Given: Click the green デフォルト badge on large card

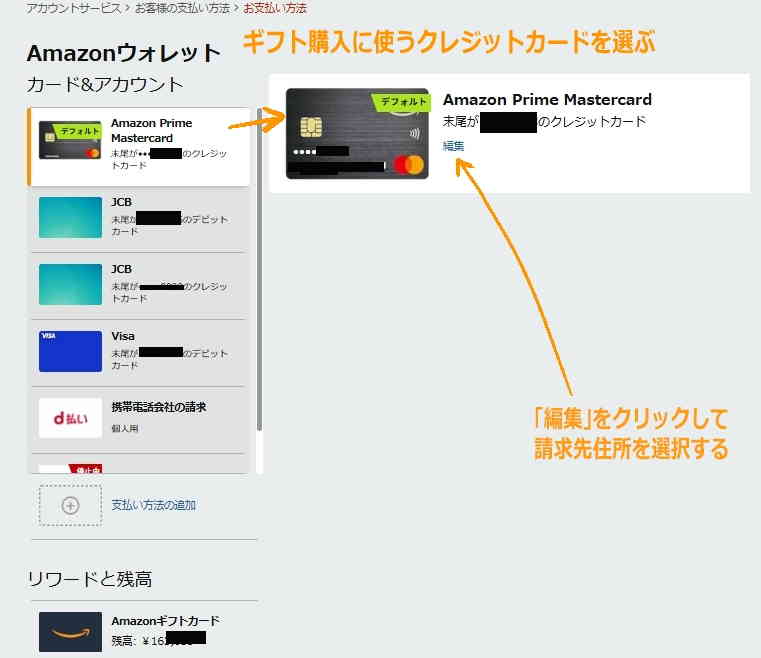Looking at the screenshot, I should click(401, 102).
